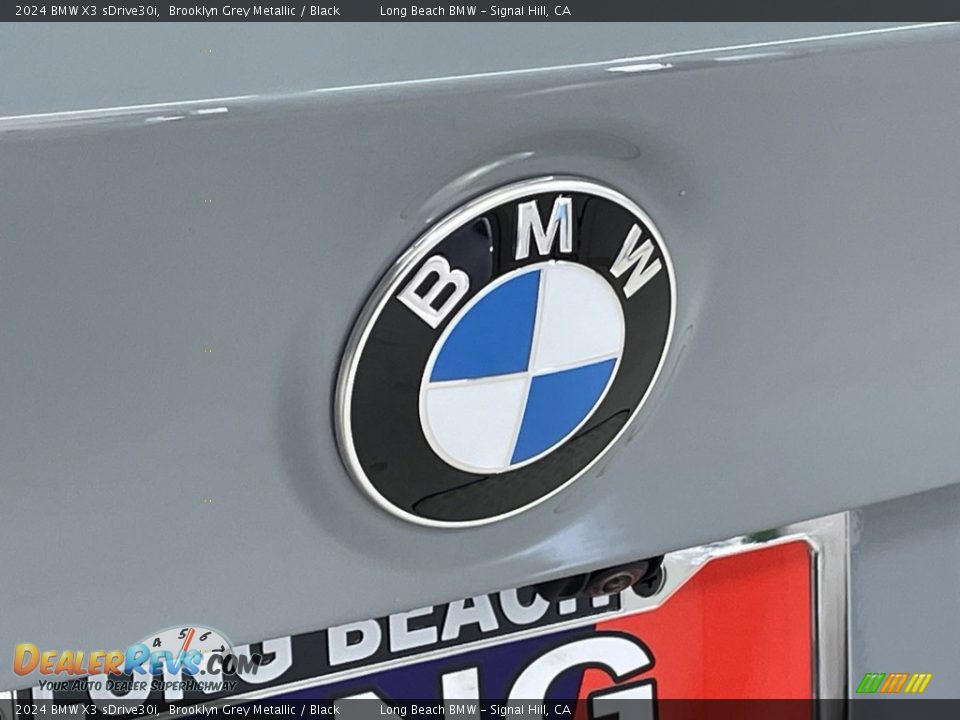The height and width of the screenshot is (720, 960).
Task: Click the bottom caption 'Brooklyn Grey Metallic / Black'
Action: tap(254, 710)
